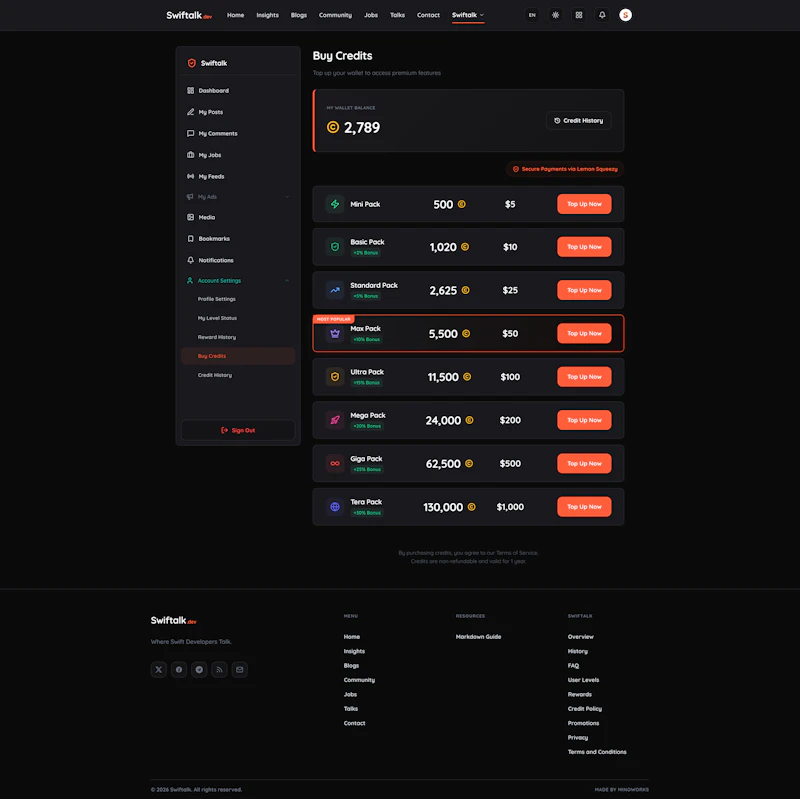The width and height of the screenshot is (800, 799).
Task: Open Credit History in the sidebar
Action: click(238, 375)
